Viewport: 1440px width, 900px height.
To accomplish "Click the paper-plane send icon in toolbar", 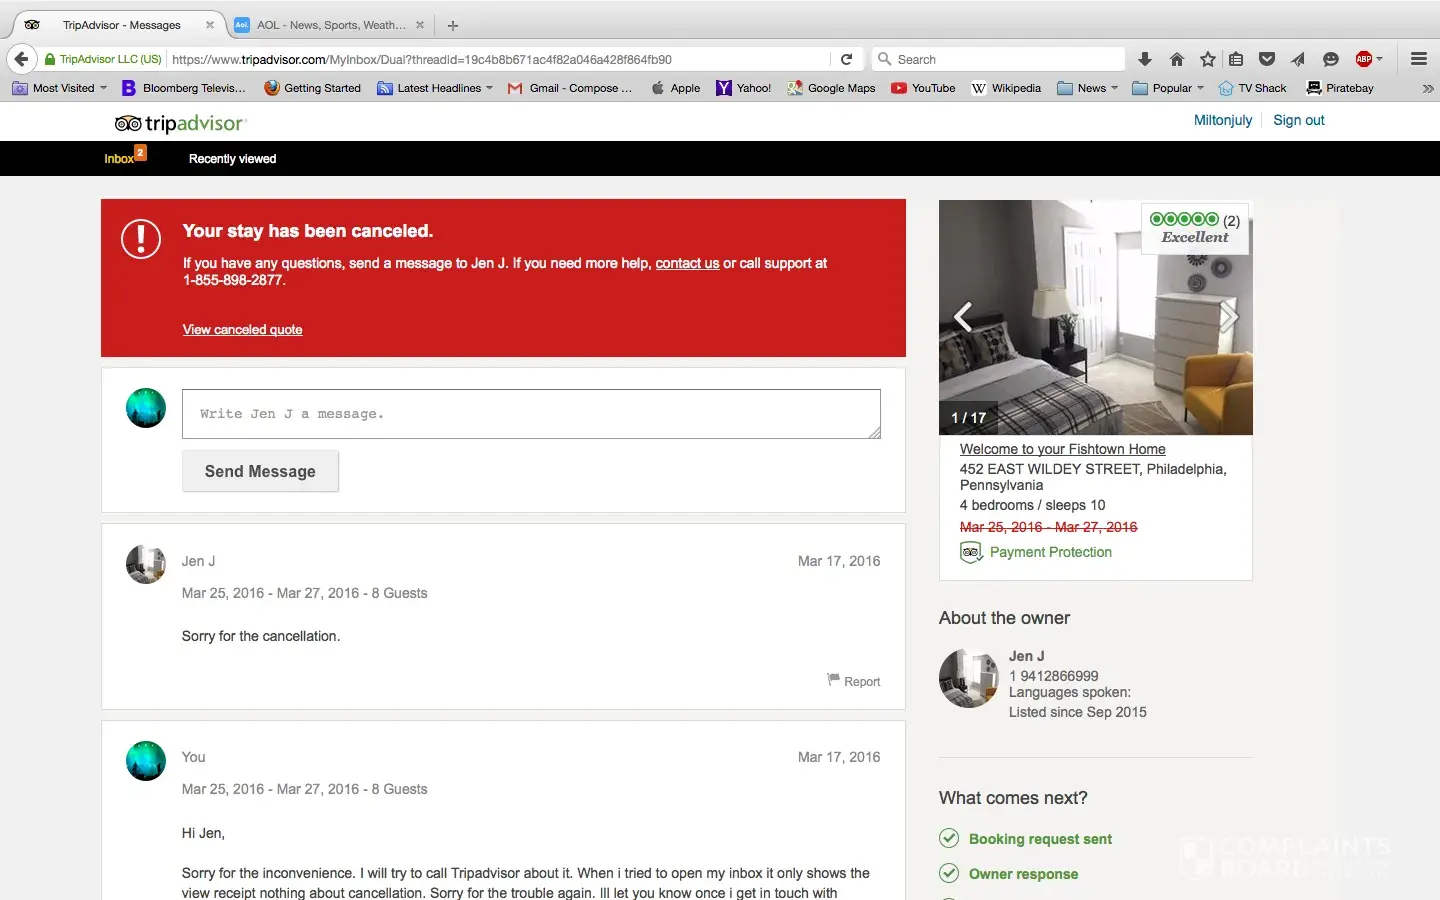I will coord(1298,59).
